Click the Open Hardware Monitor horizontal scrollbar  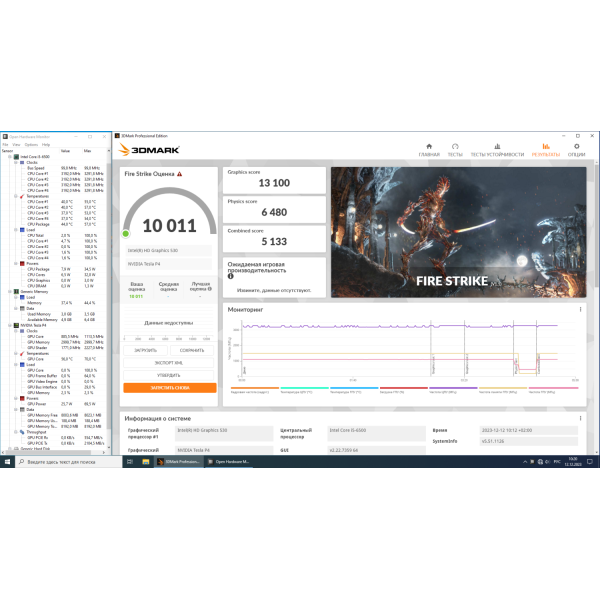pyautogui.click(x=54, y=452)
